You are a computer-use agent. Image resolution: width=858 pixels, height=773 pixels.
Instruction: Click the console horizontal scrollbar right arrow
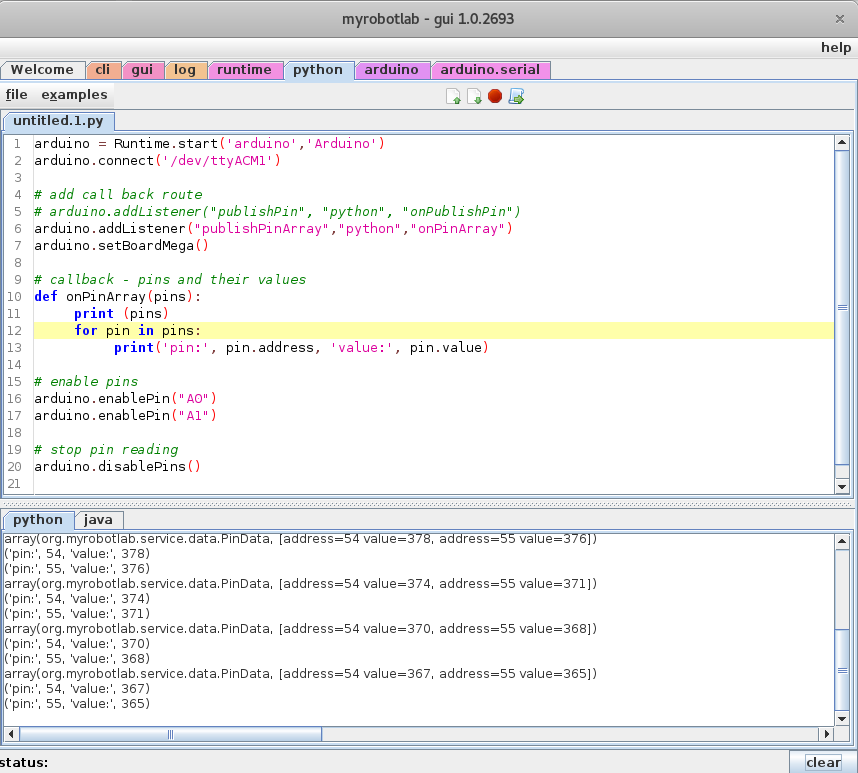pos(827,734)
